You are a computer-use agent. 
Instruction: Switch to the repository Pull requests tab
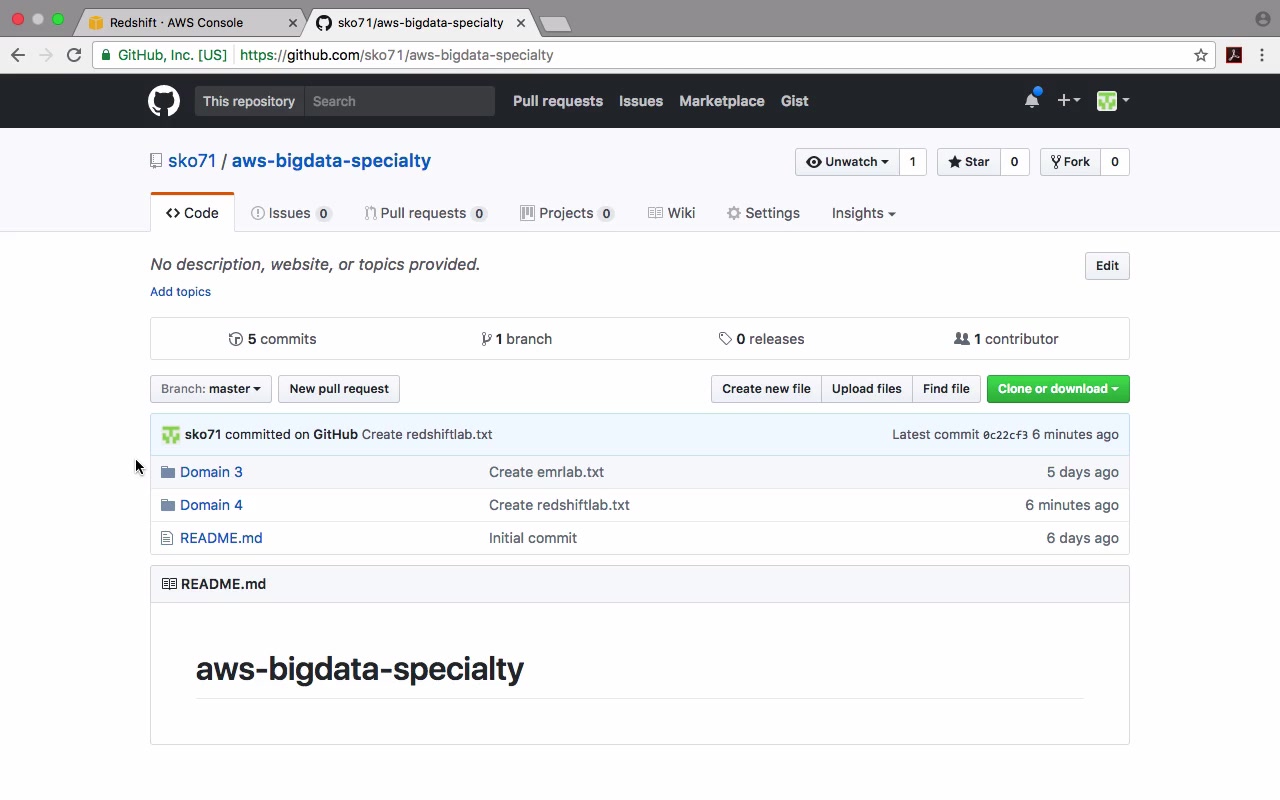(425, 213)
